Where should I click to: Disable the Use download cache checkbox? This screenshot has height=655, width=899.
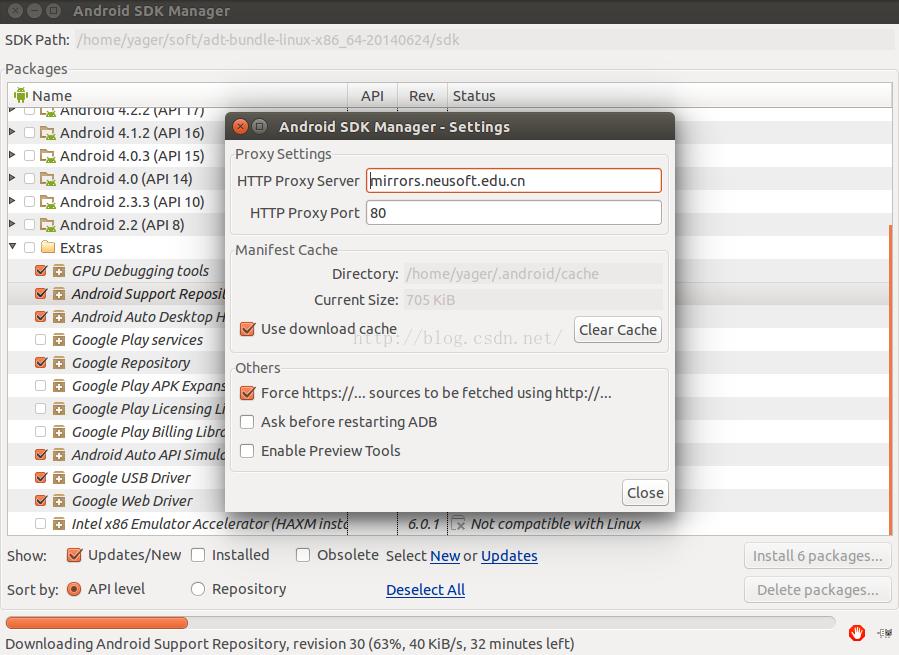pyautogui.click(x=248, y=329)
